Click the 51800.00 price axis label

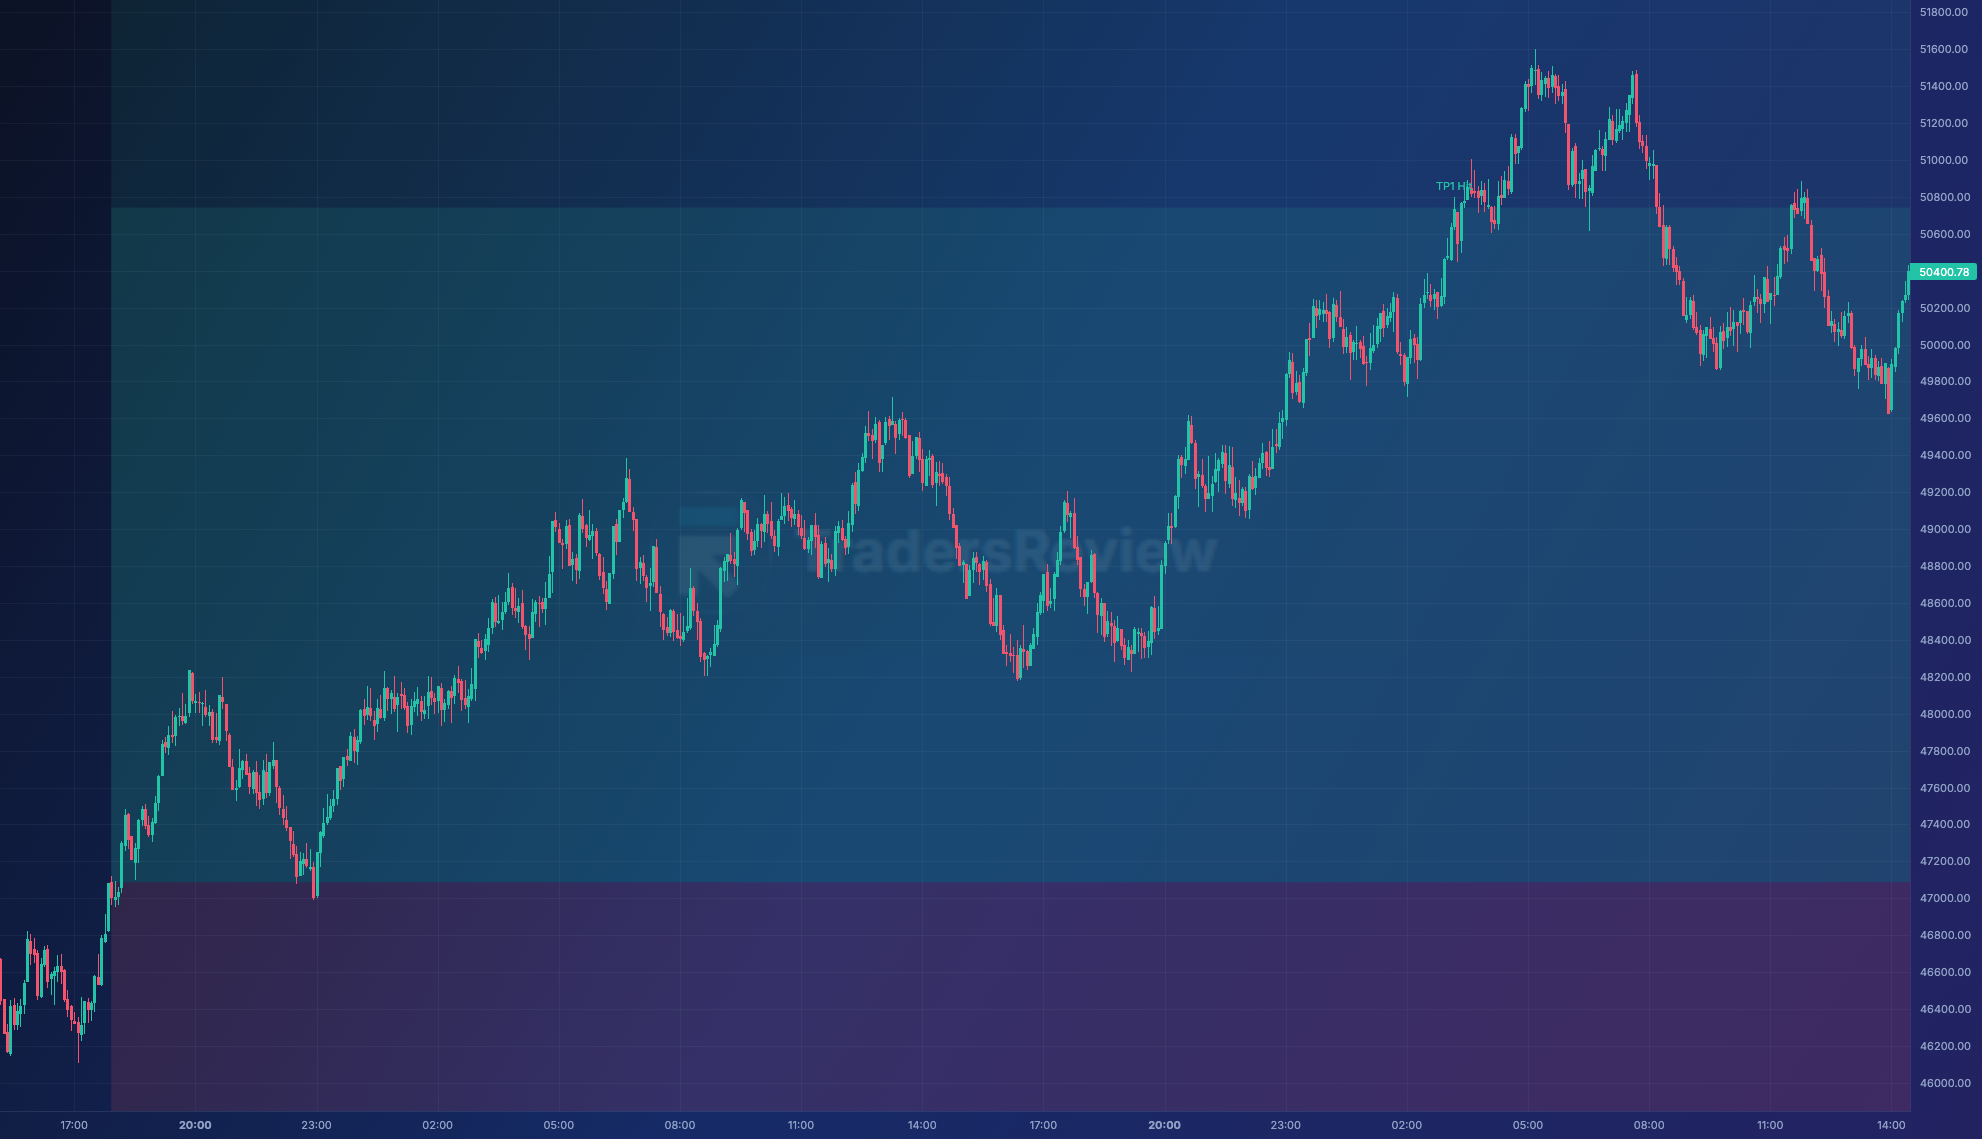click(x=1944, y=12)
